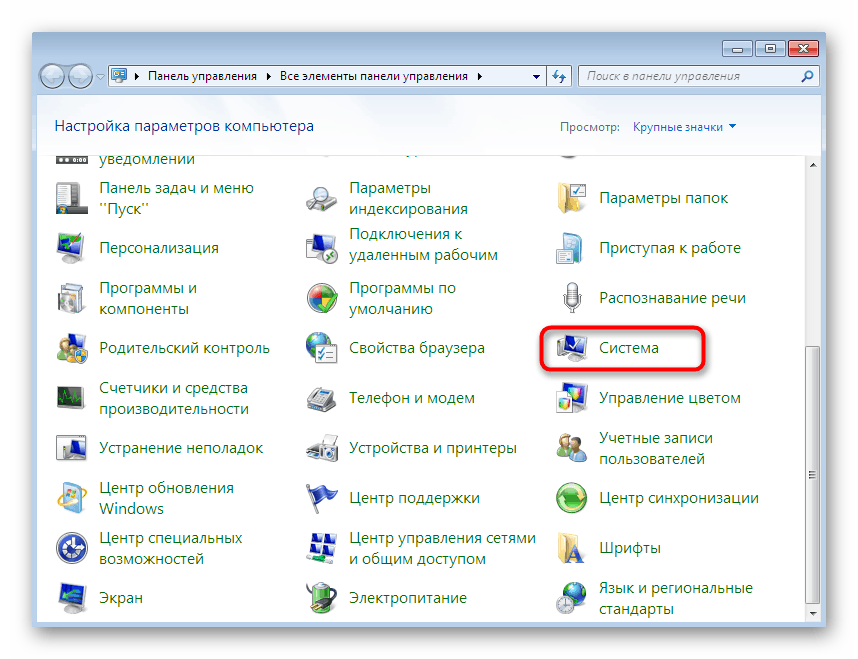Open the Персонализация link

click(159, 248)
